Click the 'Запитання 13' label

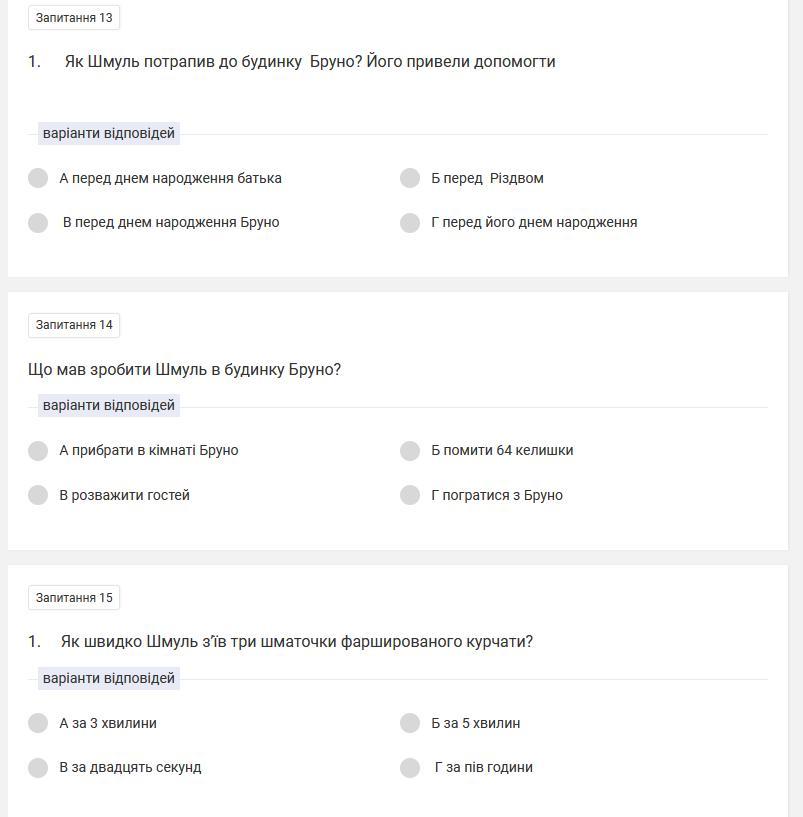click(x=74, y=18)
